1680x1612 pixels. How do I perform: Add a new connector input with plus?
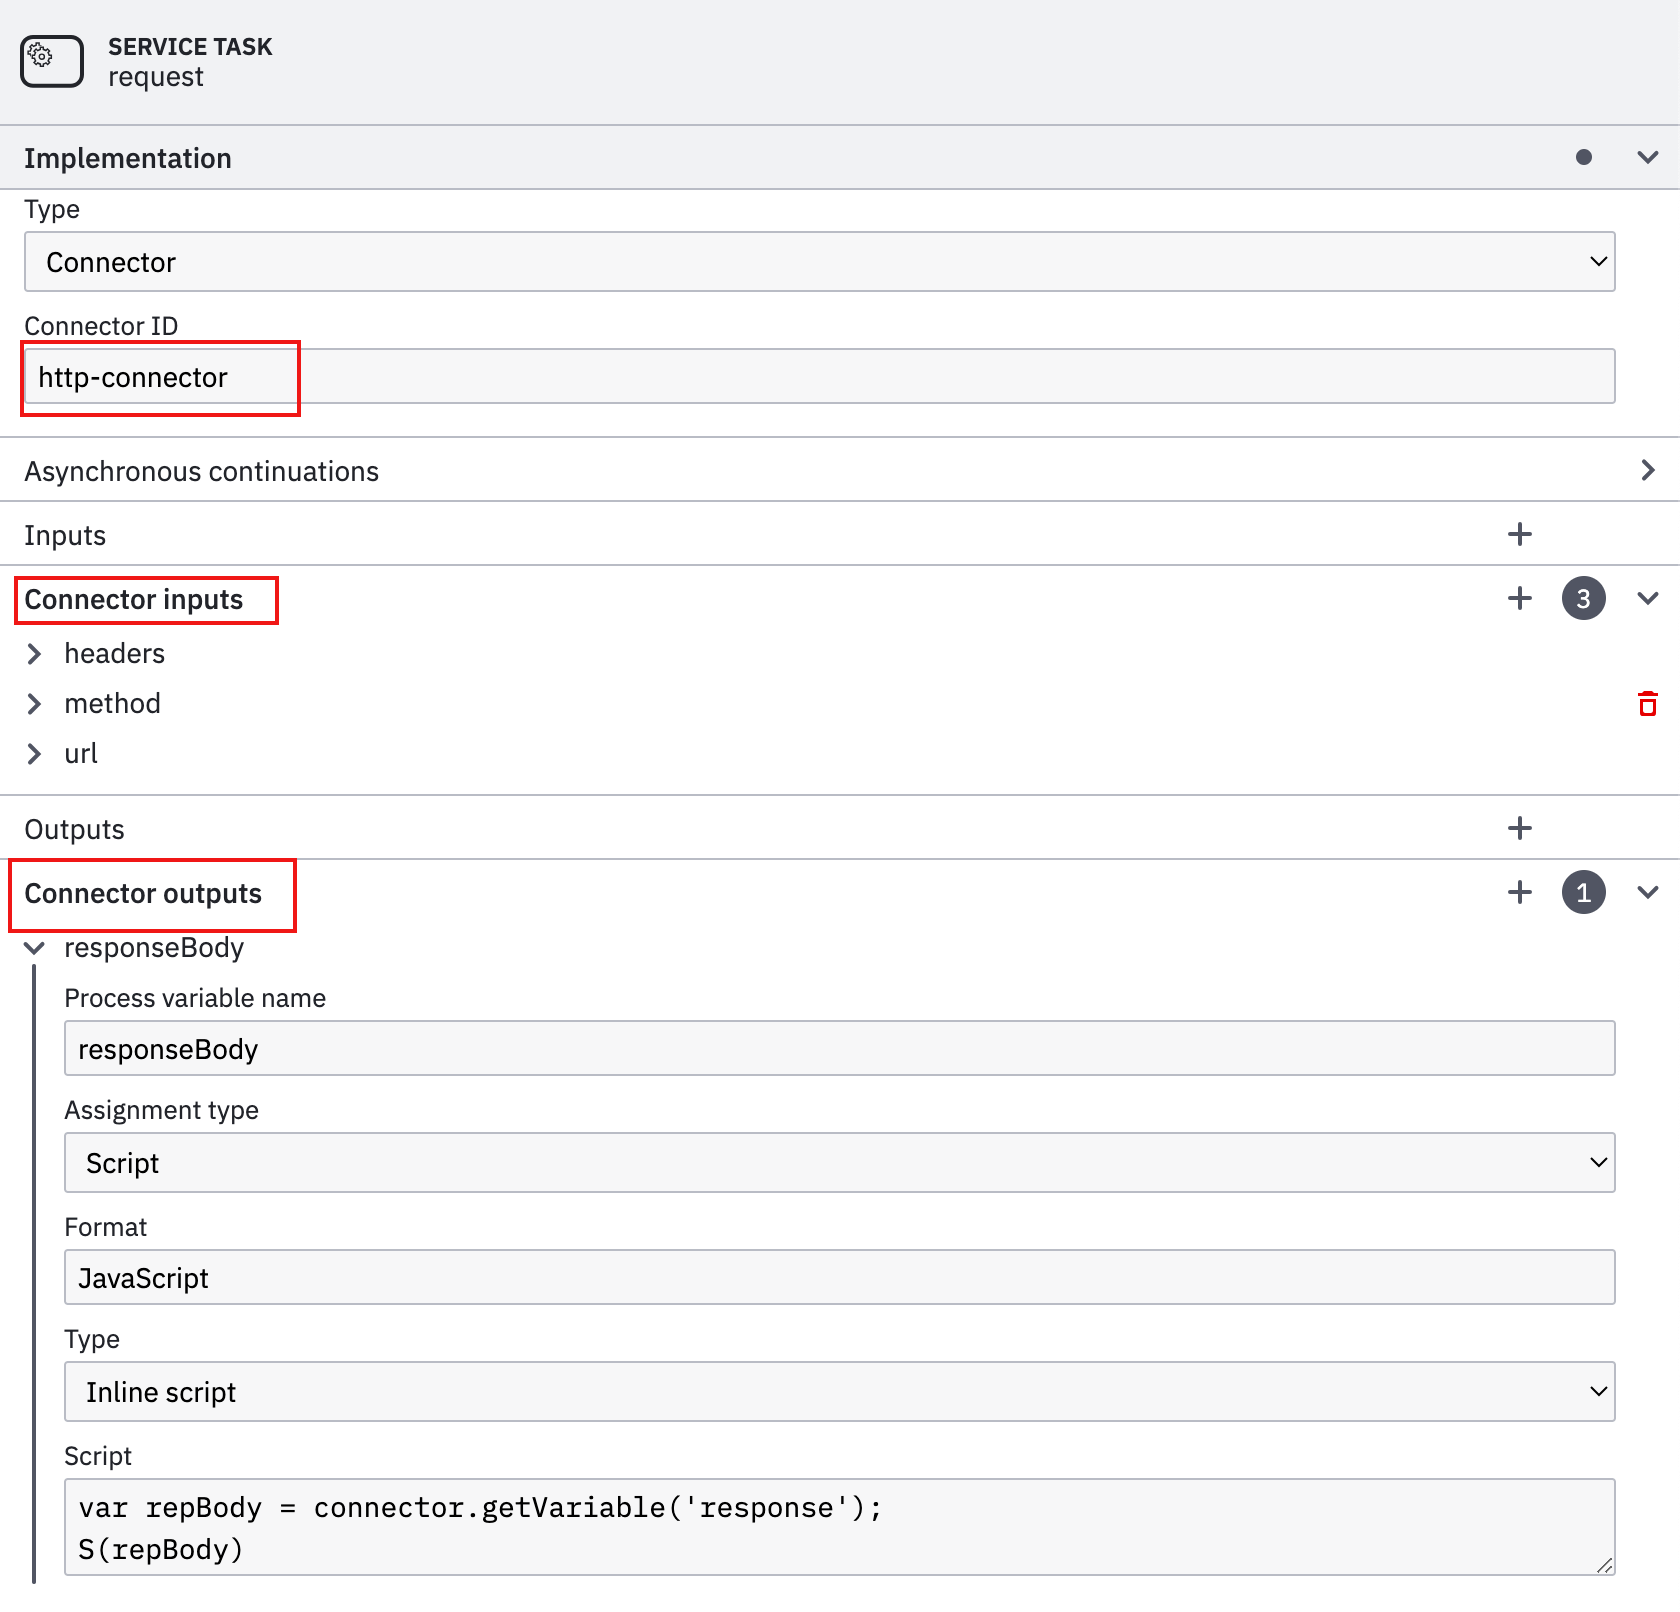[1520, 598]
